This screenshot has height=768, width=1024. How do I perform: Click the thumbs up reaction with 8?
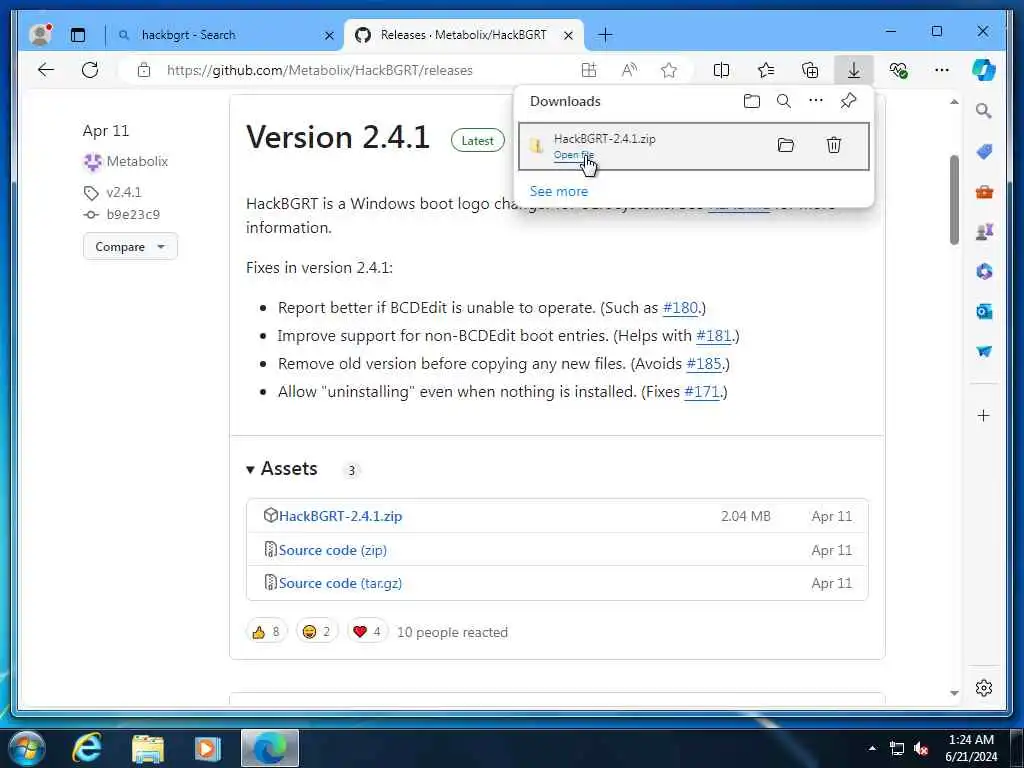click(x=266, y=632)
